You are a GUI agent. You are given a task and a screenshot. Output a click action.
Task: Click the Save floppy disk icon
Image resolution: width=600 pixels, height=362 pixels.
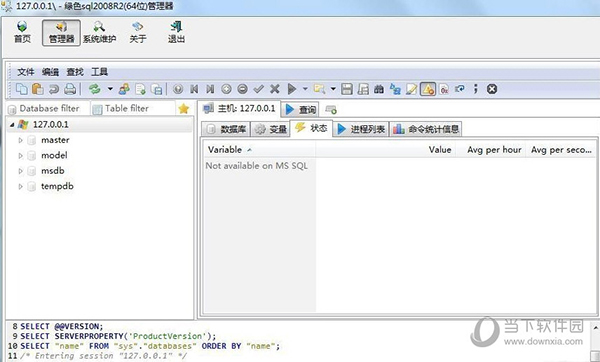pyautogui.click(x=347, y=89)
